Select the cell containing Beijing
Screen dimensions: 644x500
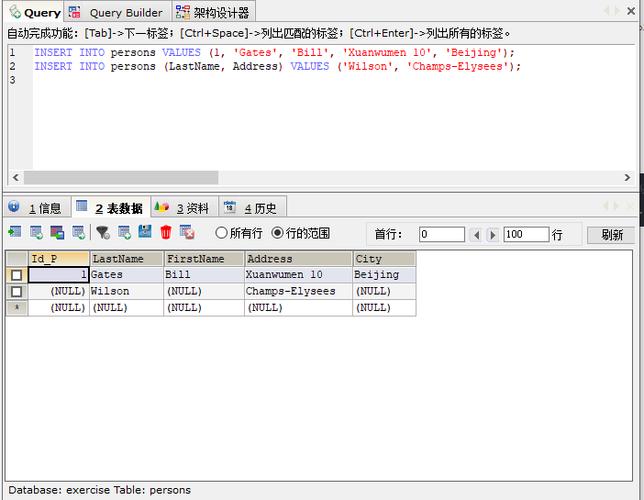[x=384, y=275]
